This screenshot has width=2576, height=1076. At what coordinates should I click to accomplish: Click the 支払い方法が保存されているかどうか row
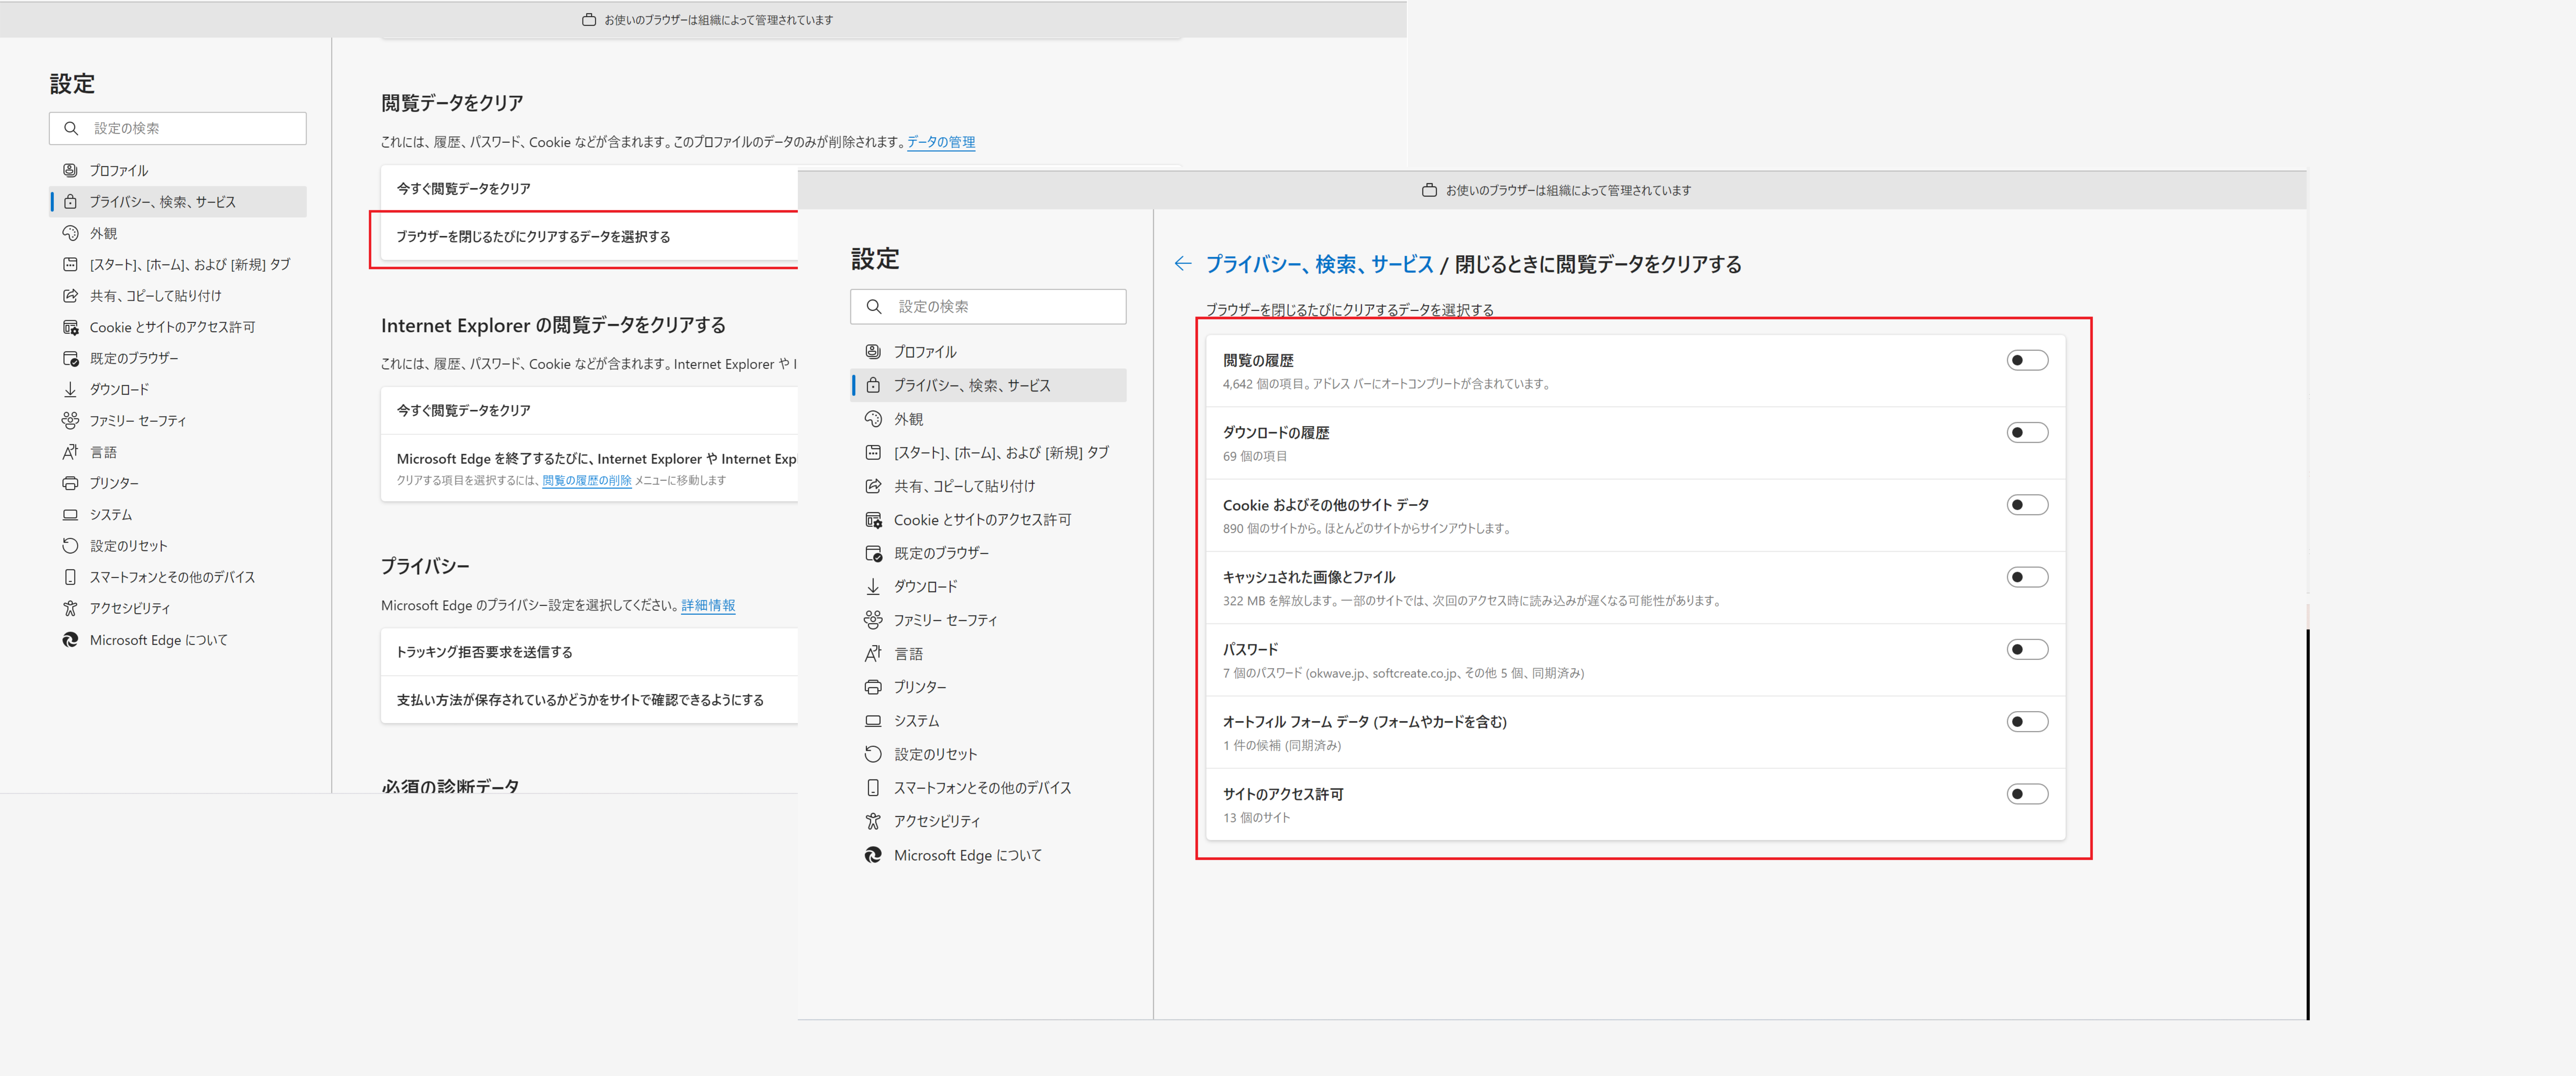[589, 700]
